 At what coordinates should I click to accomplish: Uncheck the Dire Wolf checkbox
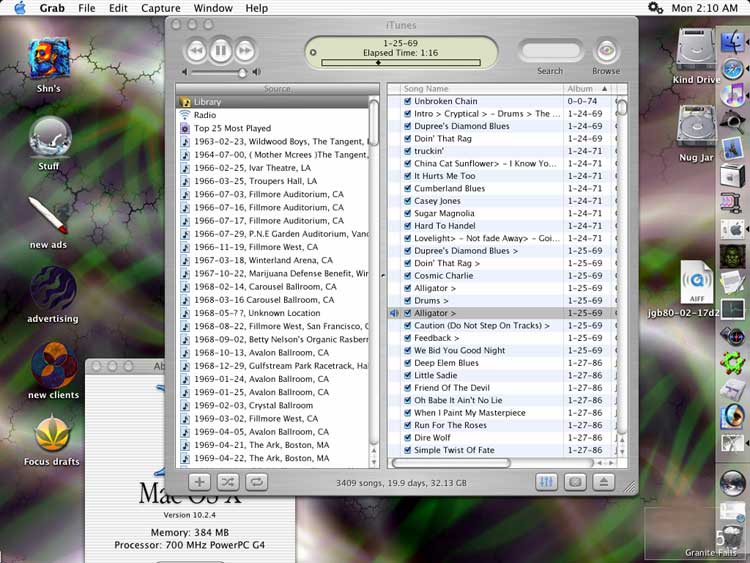coord(408,438)
